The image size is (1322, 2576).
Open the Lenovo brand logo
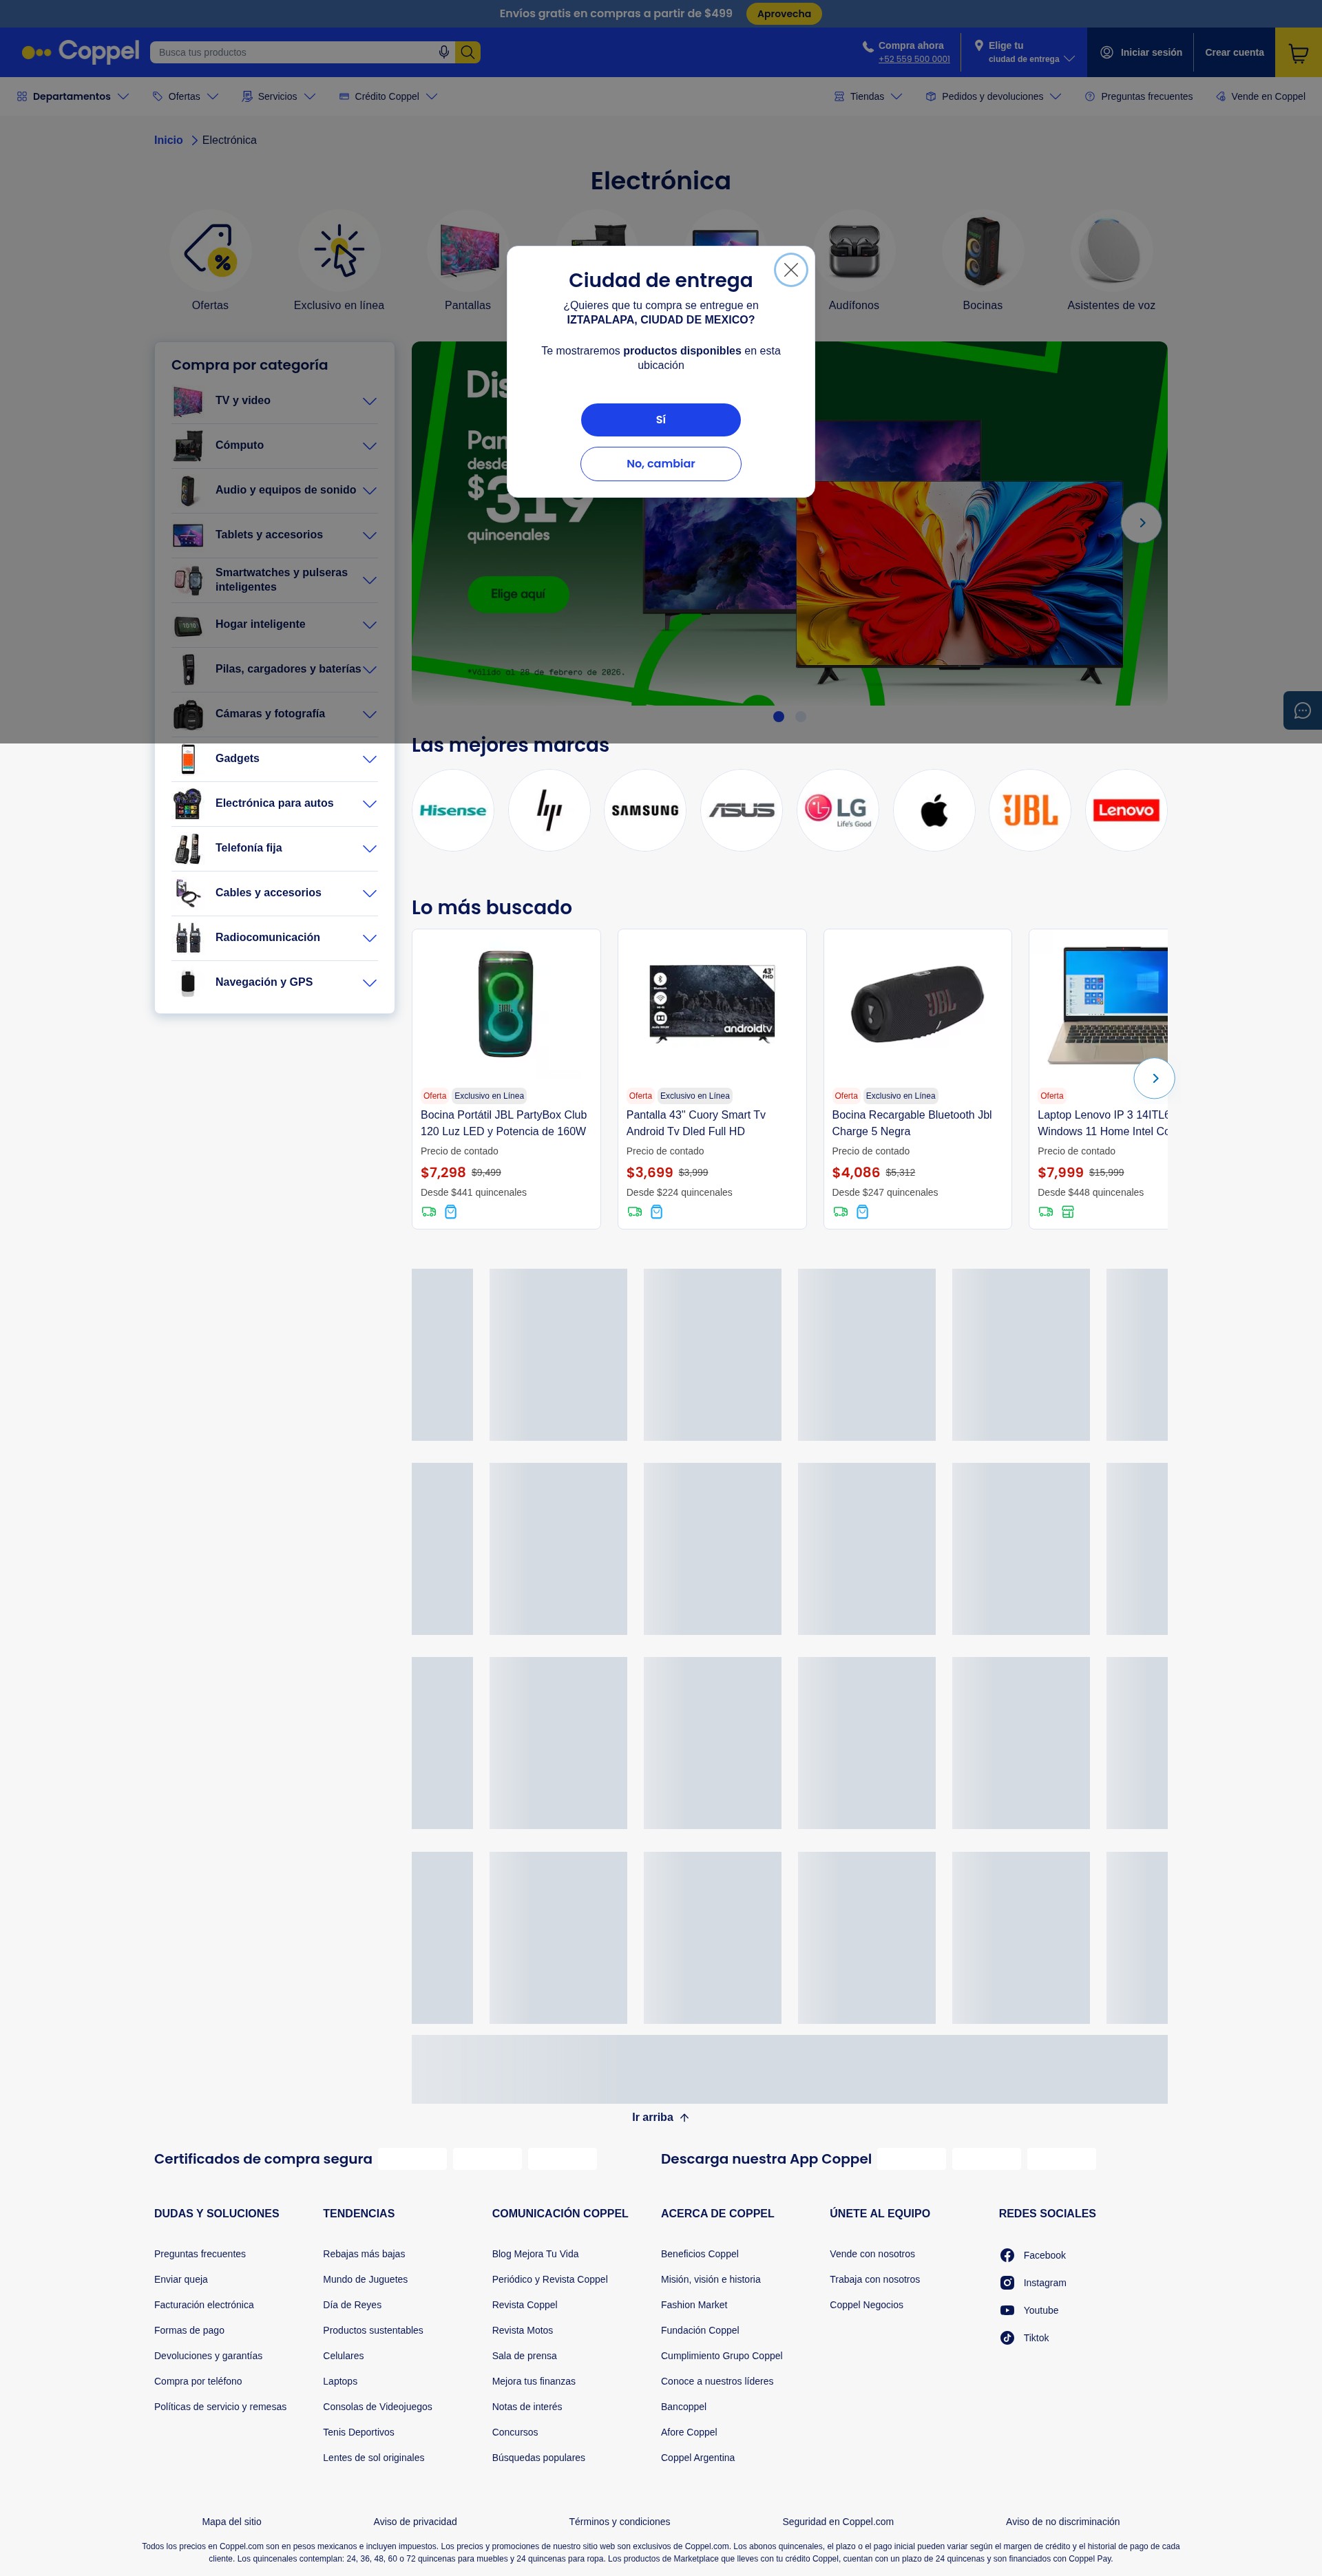coord(1126,810)
